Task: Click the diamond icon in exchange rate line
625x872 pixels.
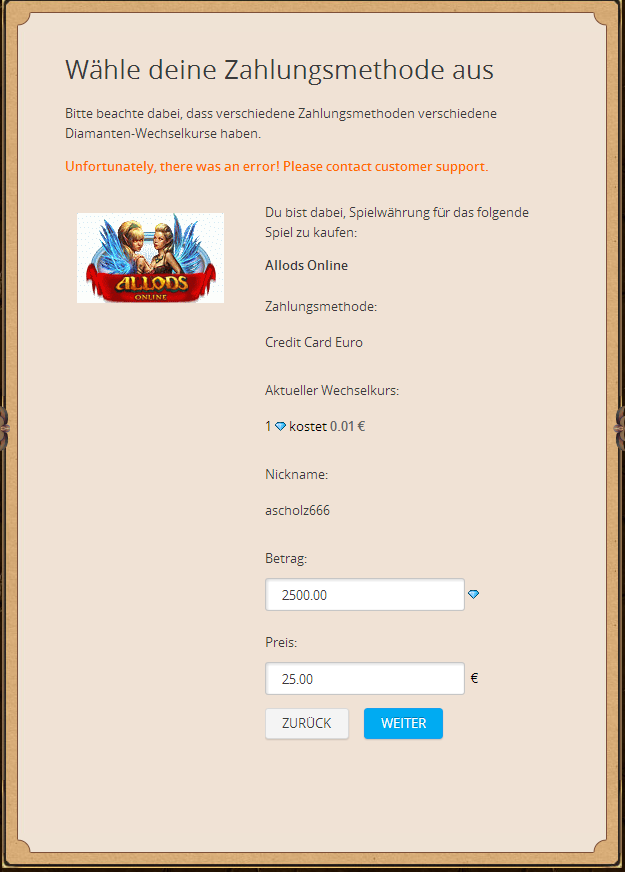Action: 280,427
